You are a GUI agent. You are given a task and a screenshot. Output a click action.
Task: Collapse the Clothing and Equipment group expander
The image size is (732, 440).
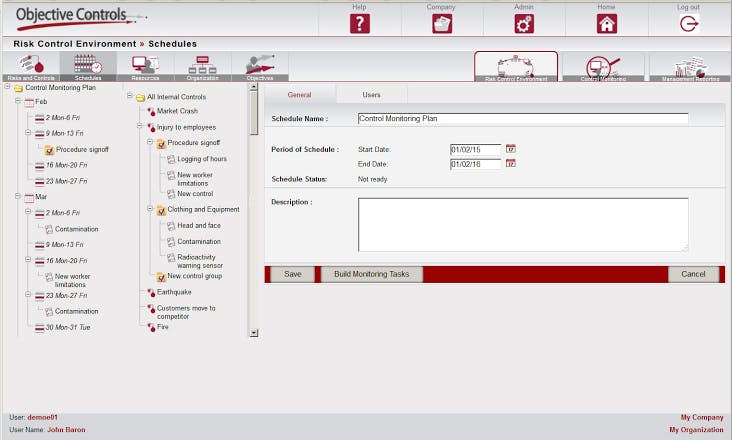[x=150, y=209]
